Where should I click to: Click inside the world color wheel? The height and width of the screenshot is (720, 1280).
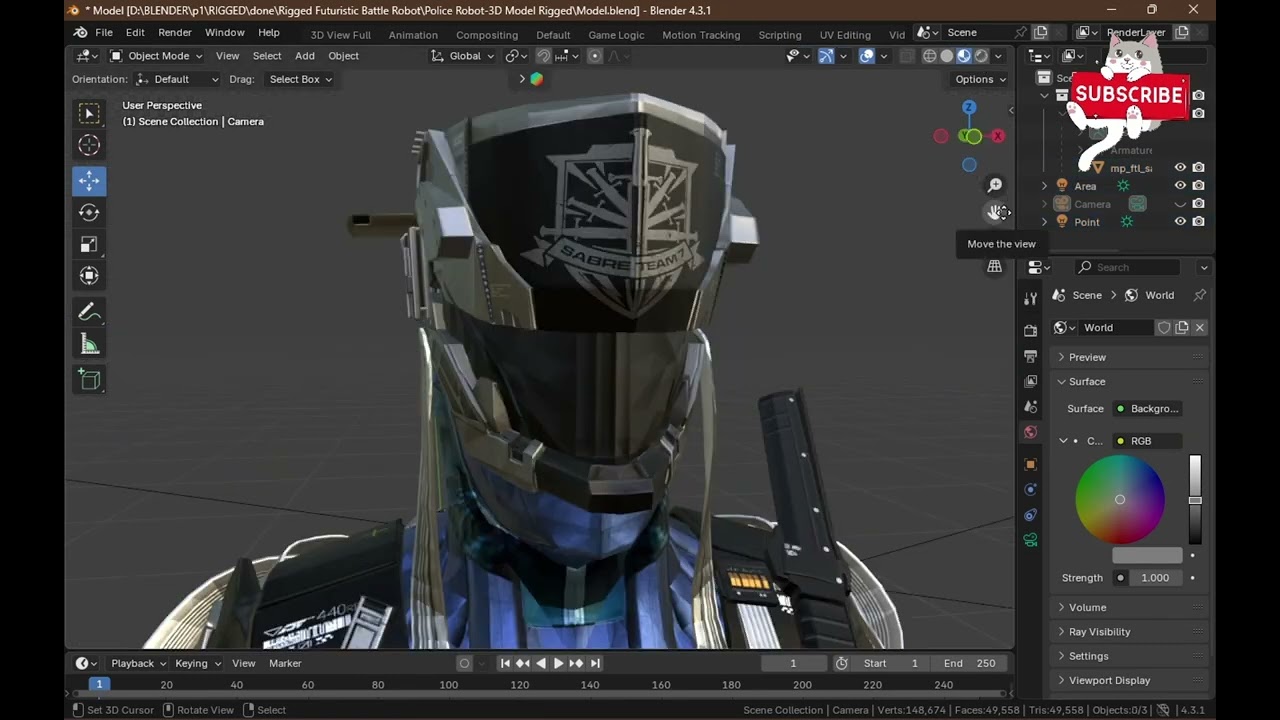click(1120, 499)
